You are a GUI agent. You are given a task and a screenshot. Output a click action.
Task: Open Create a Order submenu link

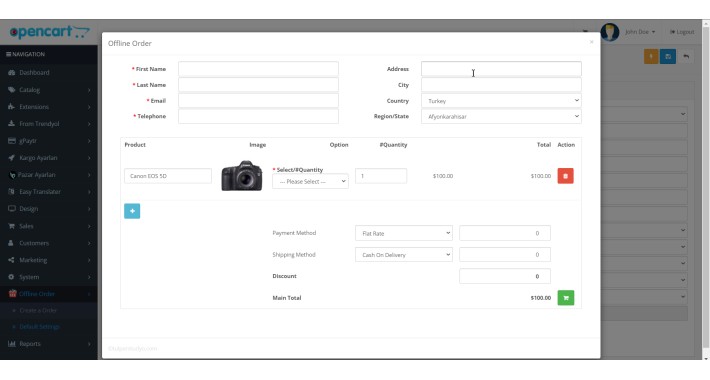38,310
